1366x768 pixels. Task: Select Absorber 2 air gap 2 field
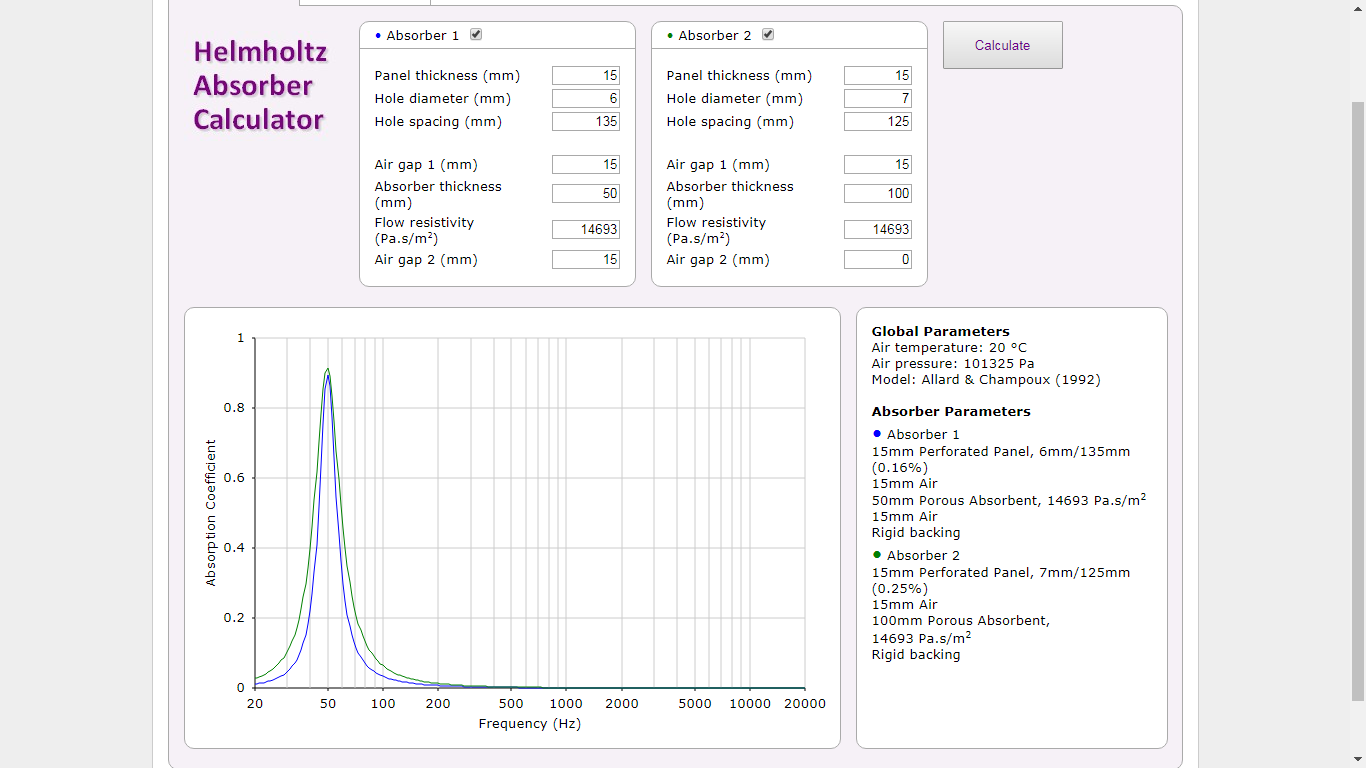[x=878, y=260]
